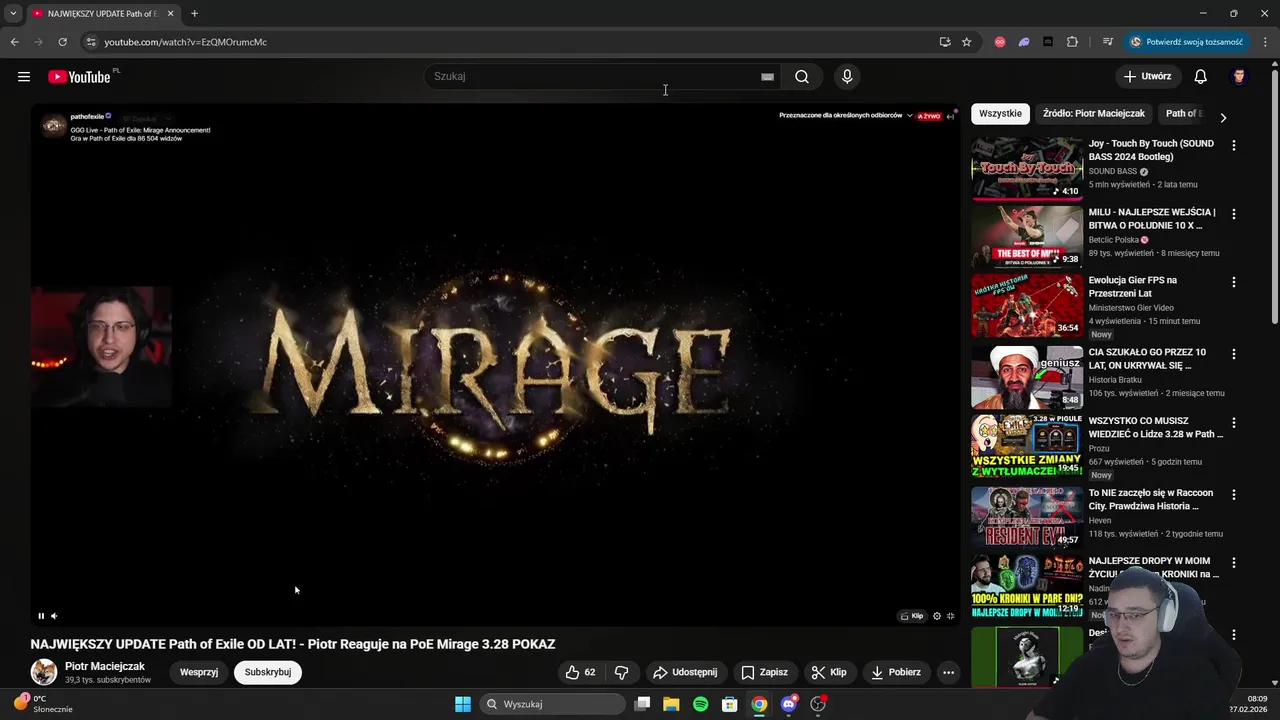This screenshot has width=1280, height=720.
Task: Open the Chrome extensions puzzle icon
Action: (1072, 42)
